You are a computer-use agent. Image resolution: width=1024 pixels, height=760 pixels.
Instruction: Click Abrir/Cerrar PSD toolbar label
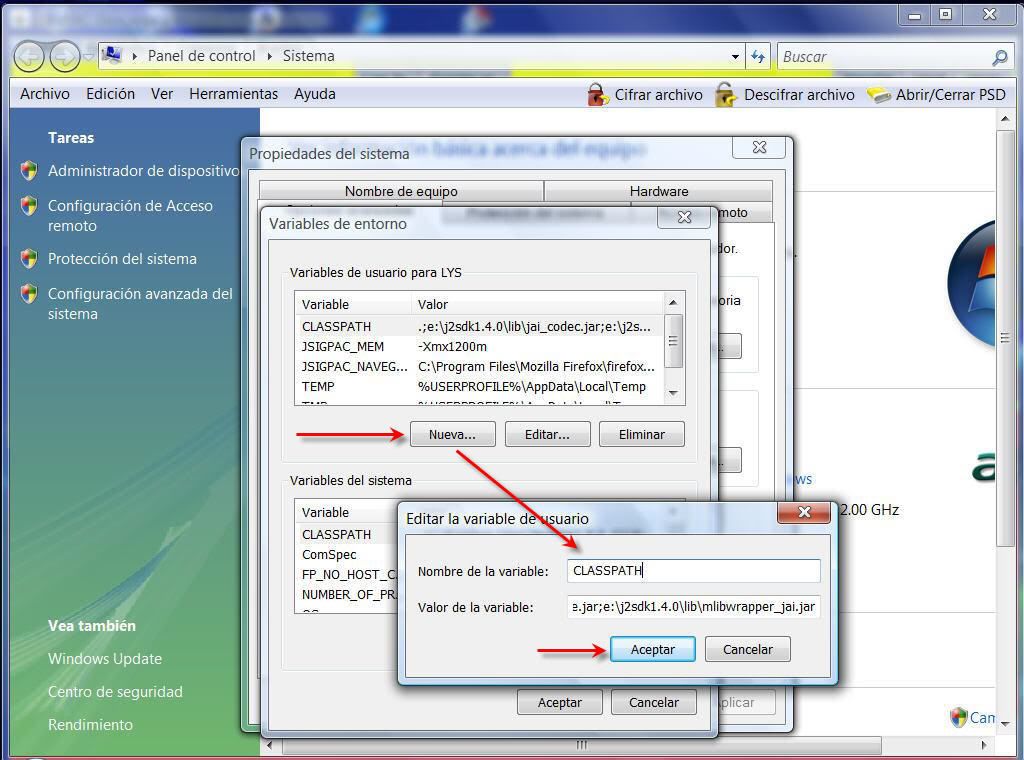[x=950, y=95]
